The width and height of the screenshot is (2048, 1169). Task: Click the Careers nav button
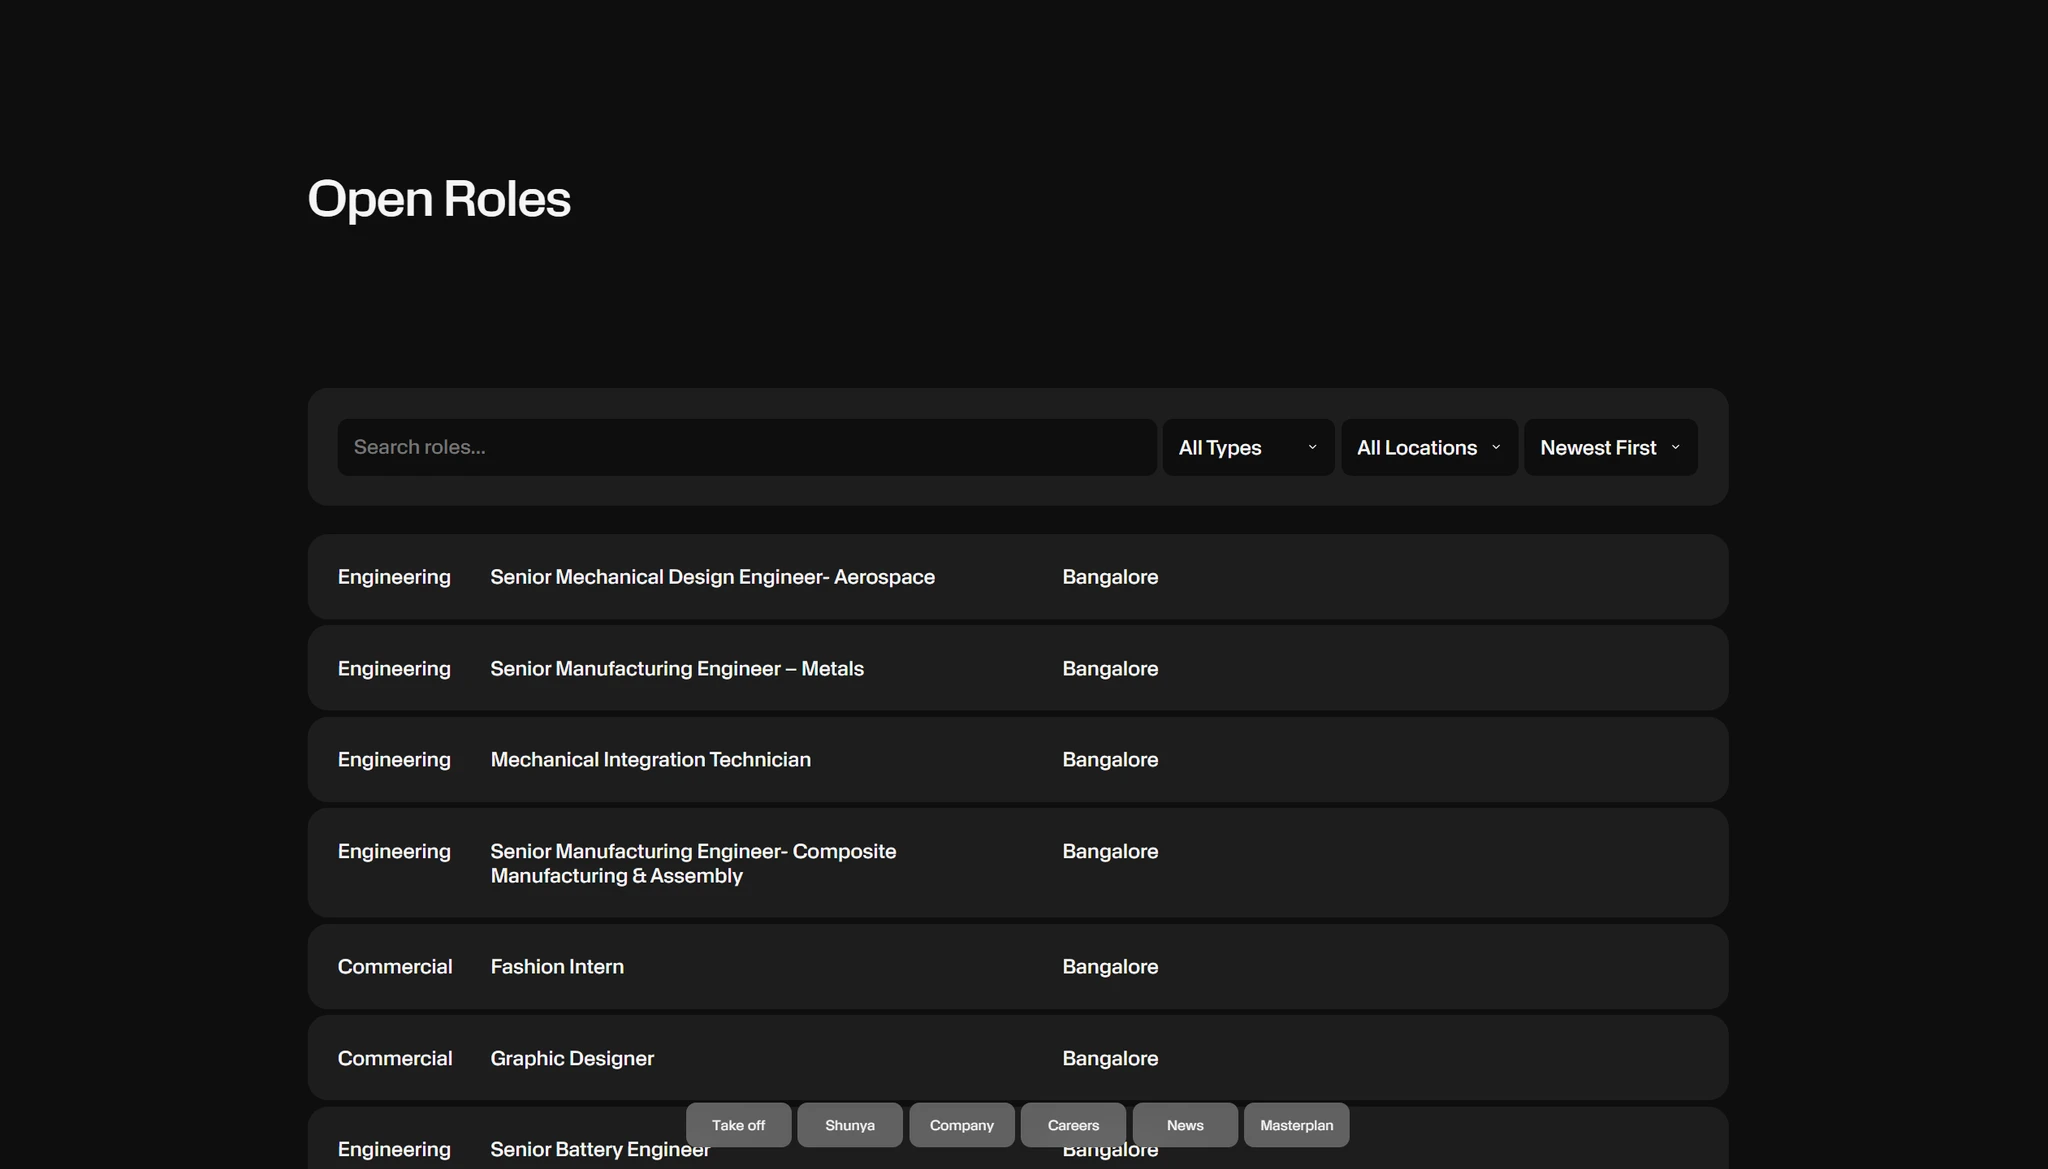click(1073, 1125)
